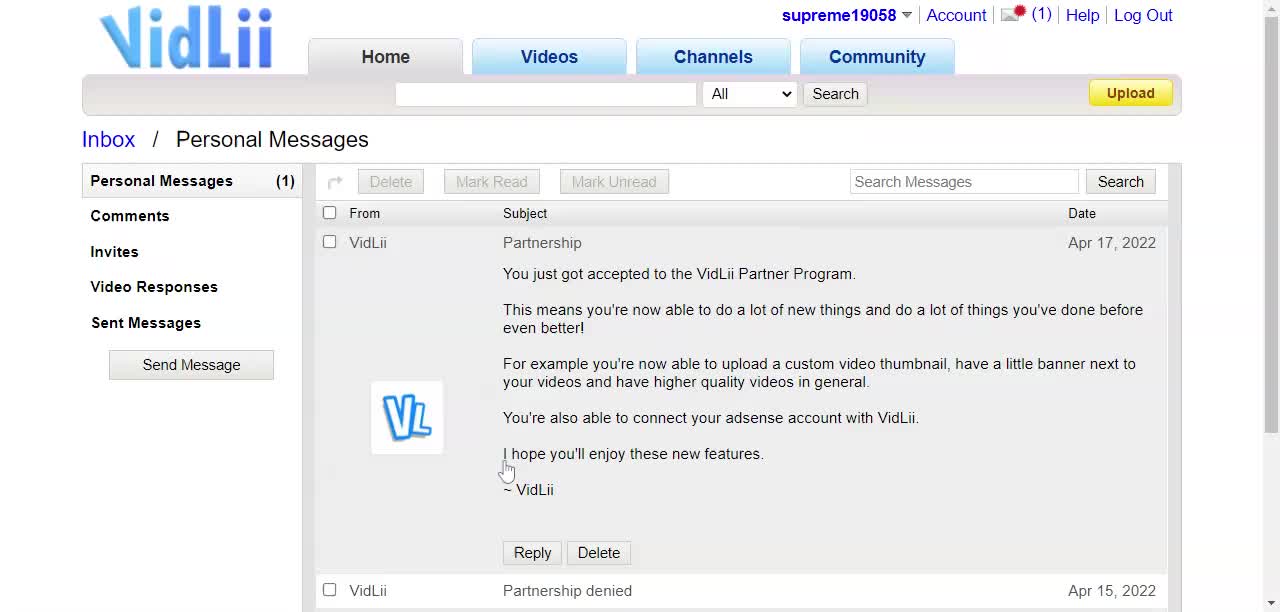
Task: Switch to the Videos tab
Action: [x=549, y=57]
